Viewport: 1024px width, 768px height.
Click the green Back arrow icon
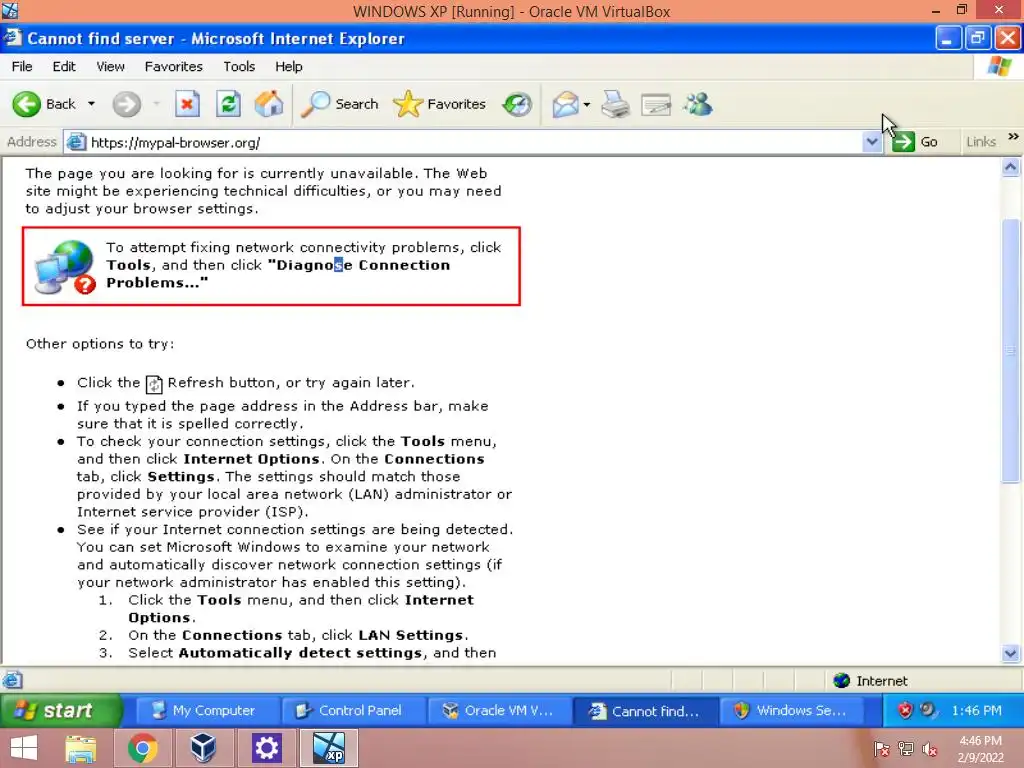pos(27,104)
